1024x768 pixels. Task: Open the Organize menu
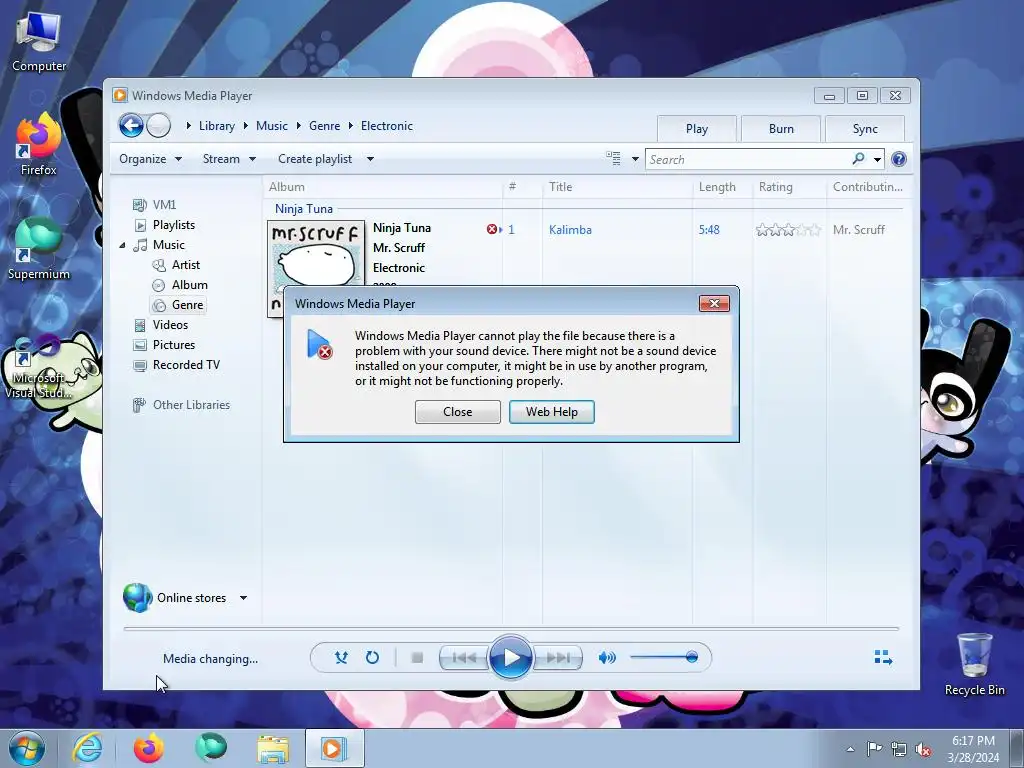tap(150, 159)
